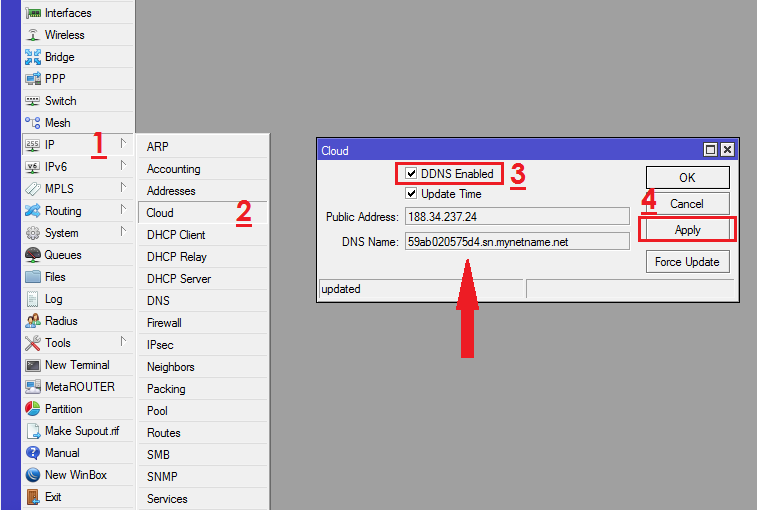Expand the System submenu arrow
This screenshot has height=510, width=757.
[123, 232]
